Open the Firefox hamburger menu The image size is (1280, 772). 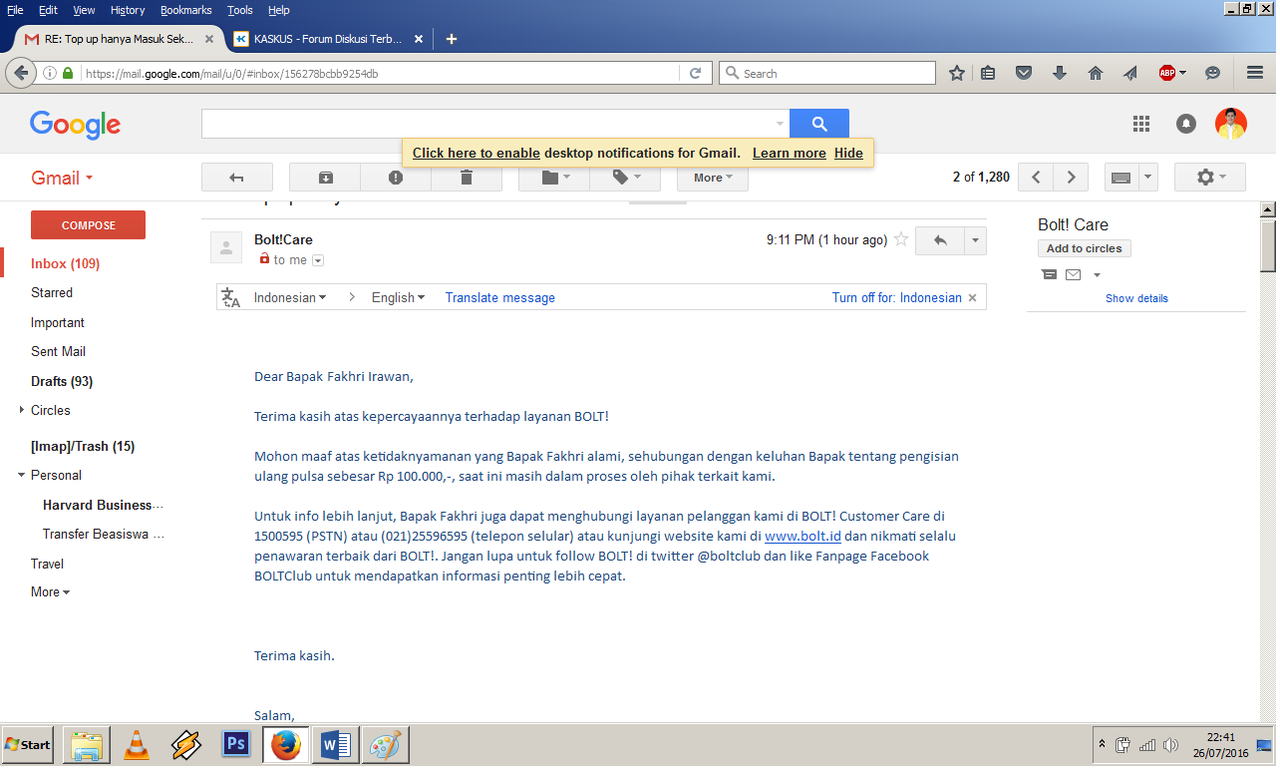point(1255,73)
